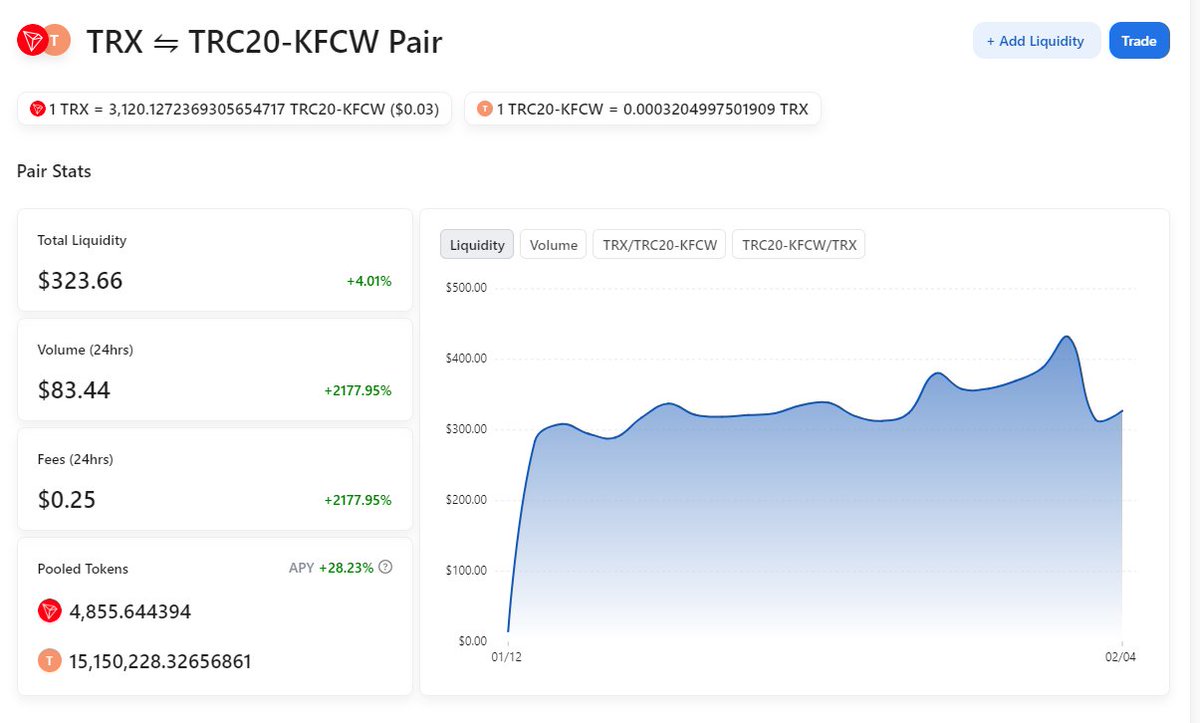The image size is (1200, 723).
Task: Click the Total Liquidity $323.66 card
Action: click(215, 260)
